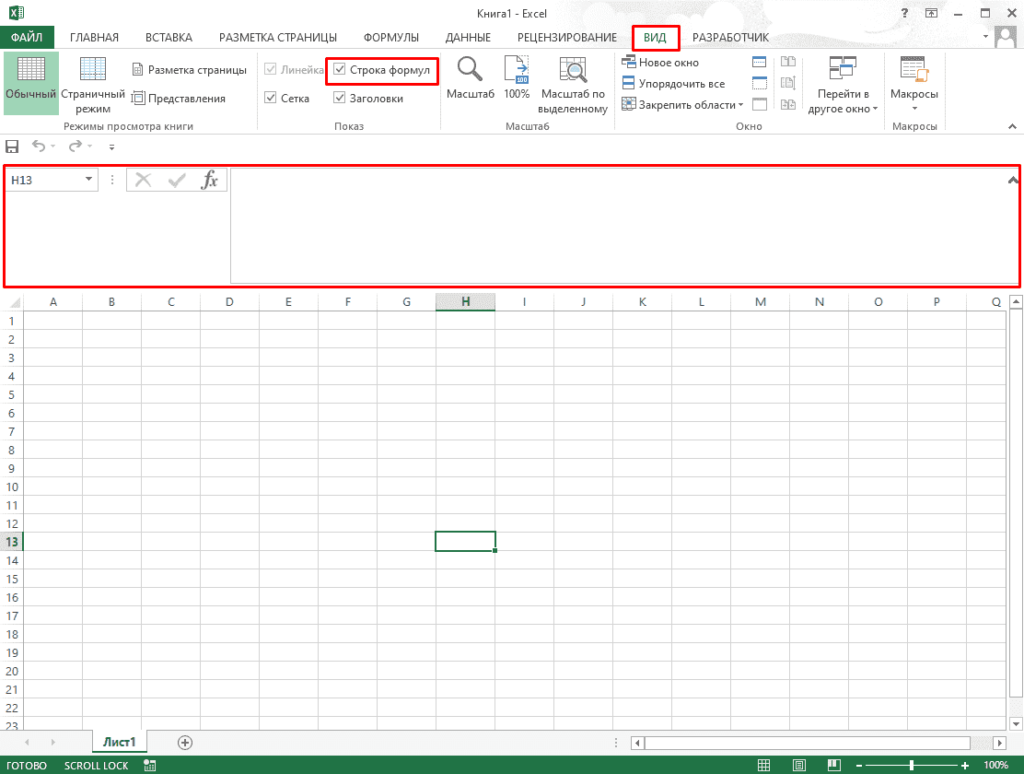Open the Макросы dropdown arrow
This screenshot has width=1024, height=774.
point(914,108)
